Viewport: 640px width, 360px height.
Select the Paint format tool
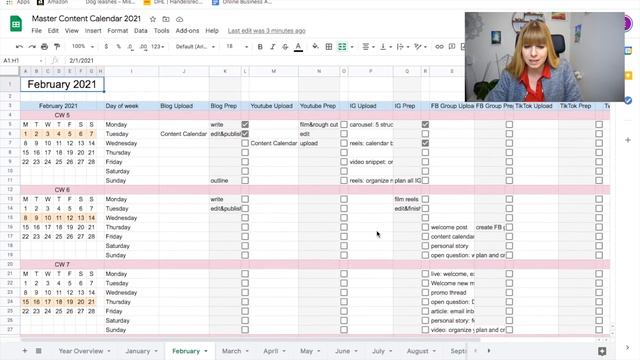click(x=57, y=47)
